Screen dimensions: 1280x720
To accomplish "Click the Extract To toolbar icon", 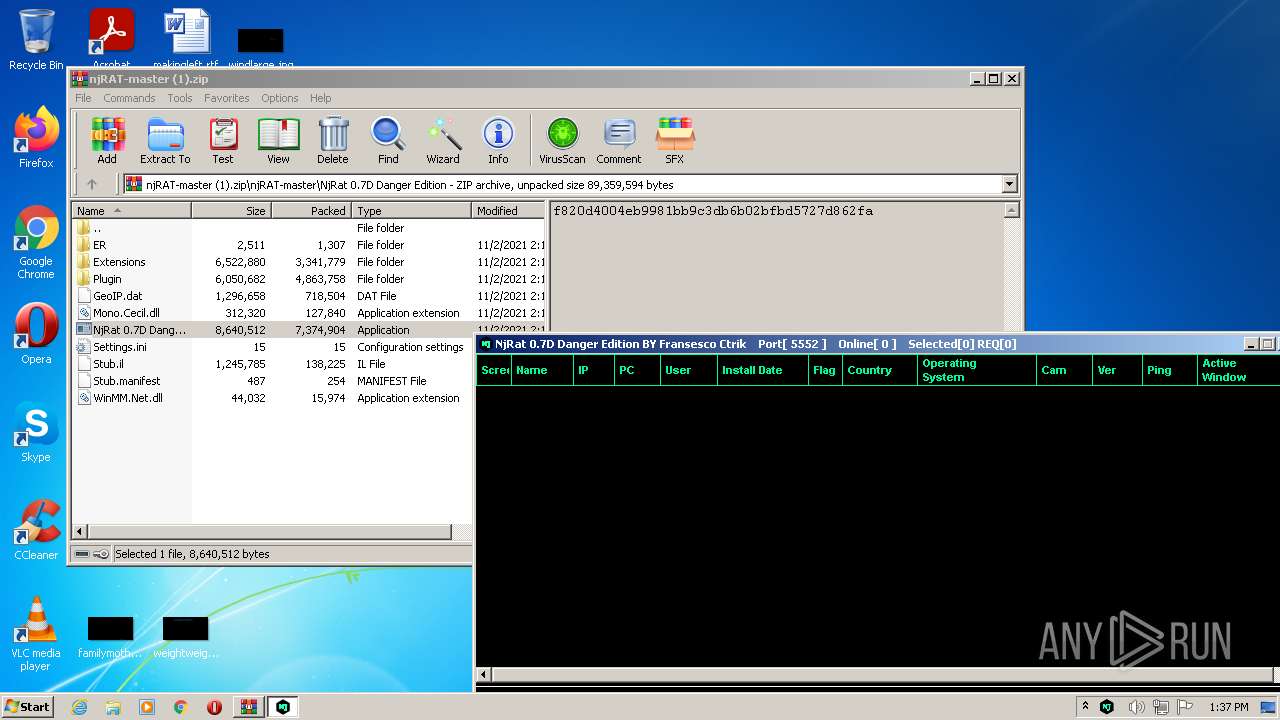I will 165,141.
